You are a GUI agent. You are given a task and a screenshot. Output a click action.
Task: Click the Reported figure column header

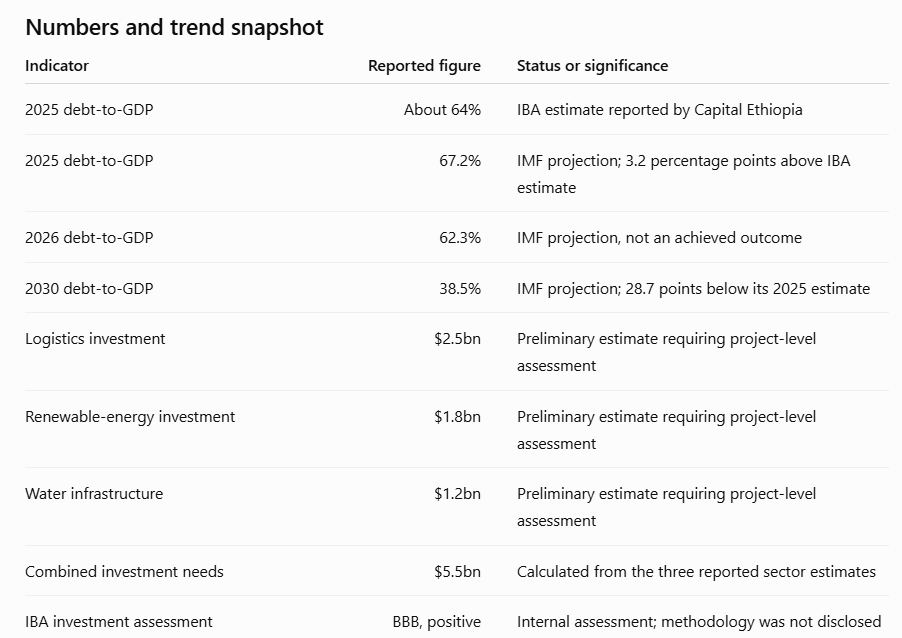point(425,66)
